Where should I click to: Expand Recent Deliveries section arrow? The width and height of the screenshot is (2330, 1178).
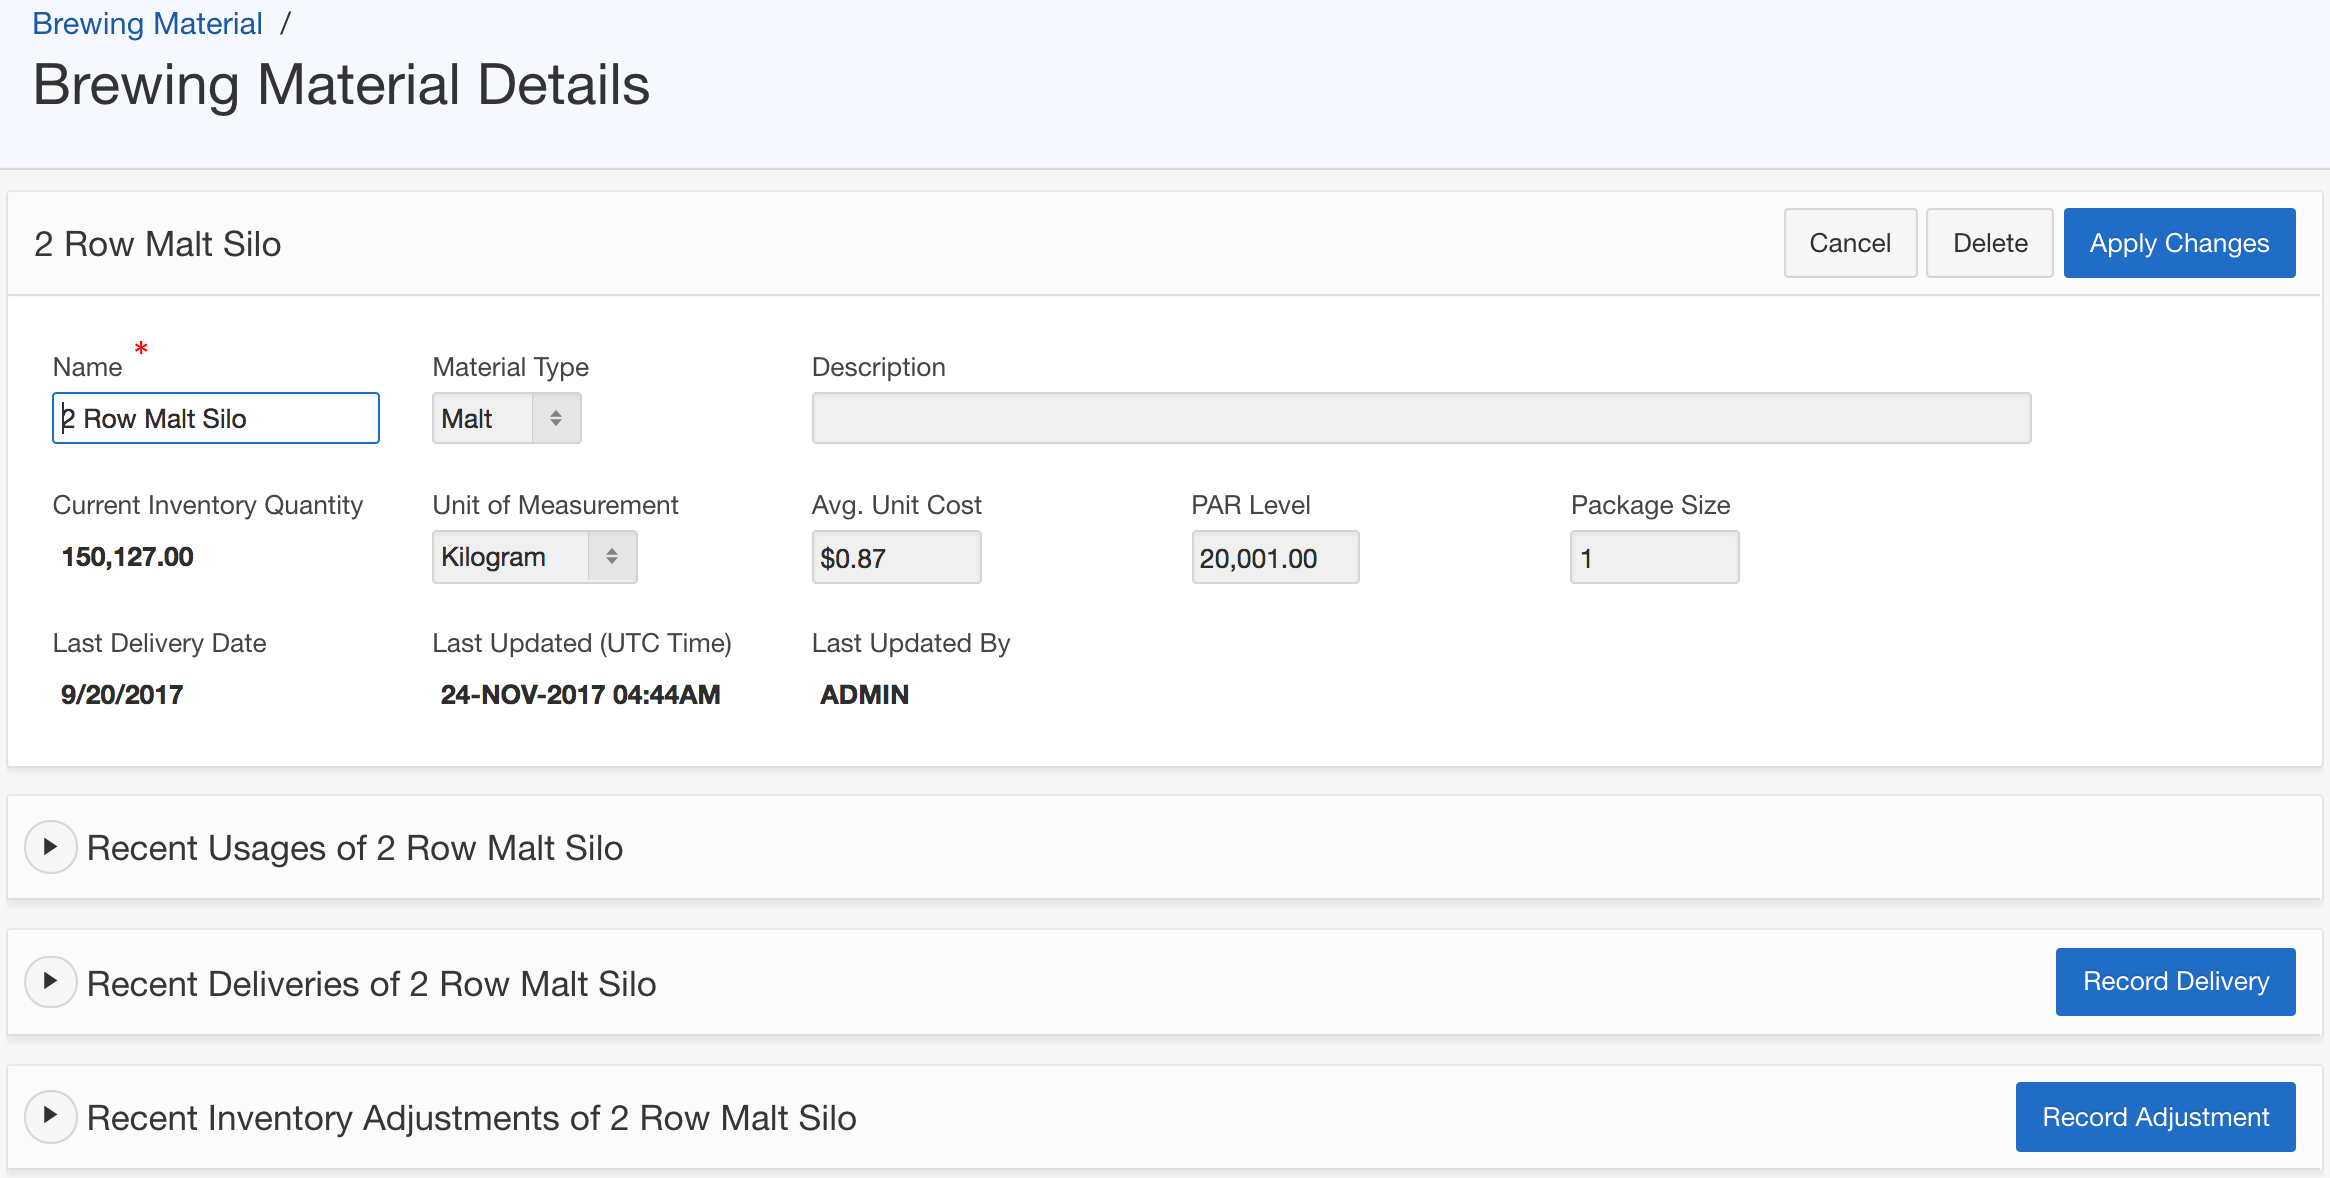click(50, 982)
